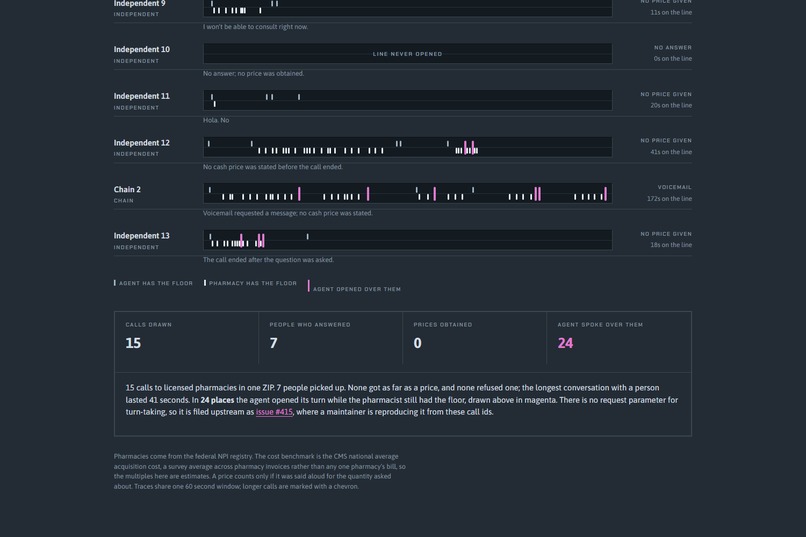Click the Independent 13 call timeline
This screenshot has height=537, width=806.
pyautogui.click(x=408, y=240)
